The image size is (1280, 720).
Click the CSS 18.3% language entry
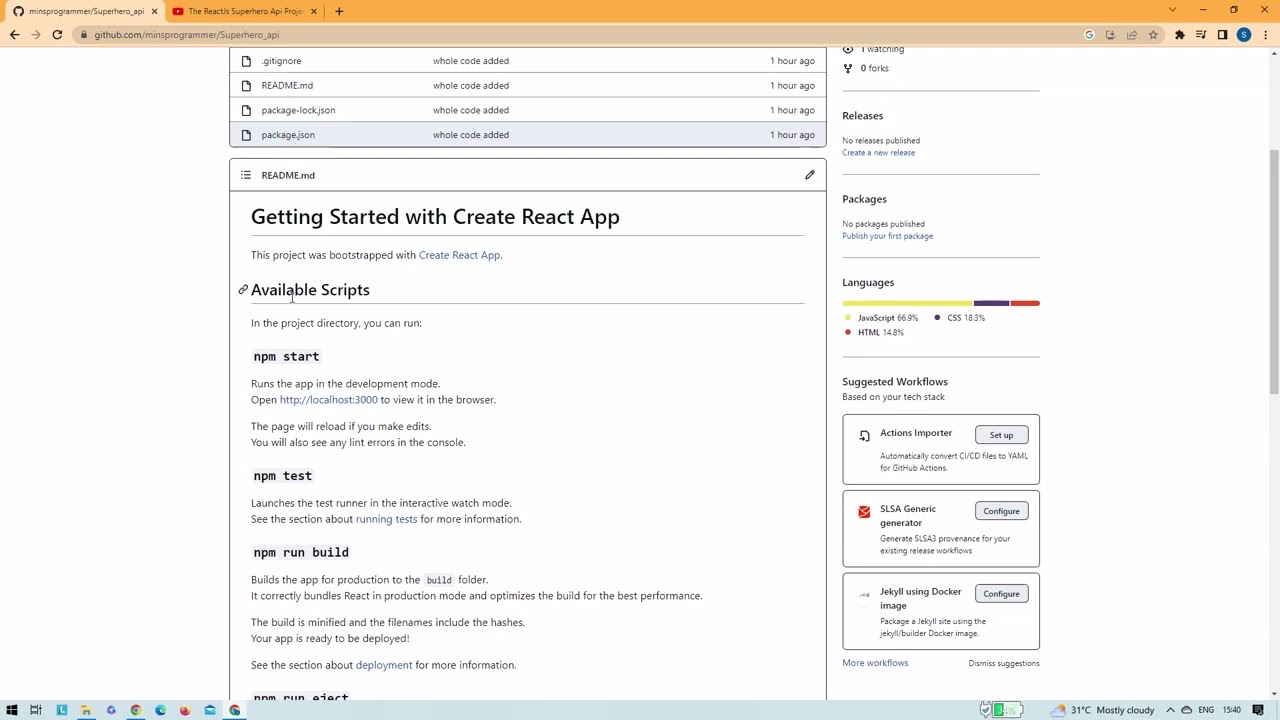pos(960,318)
